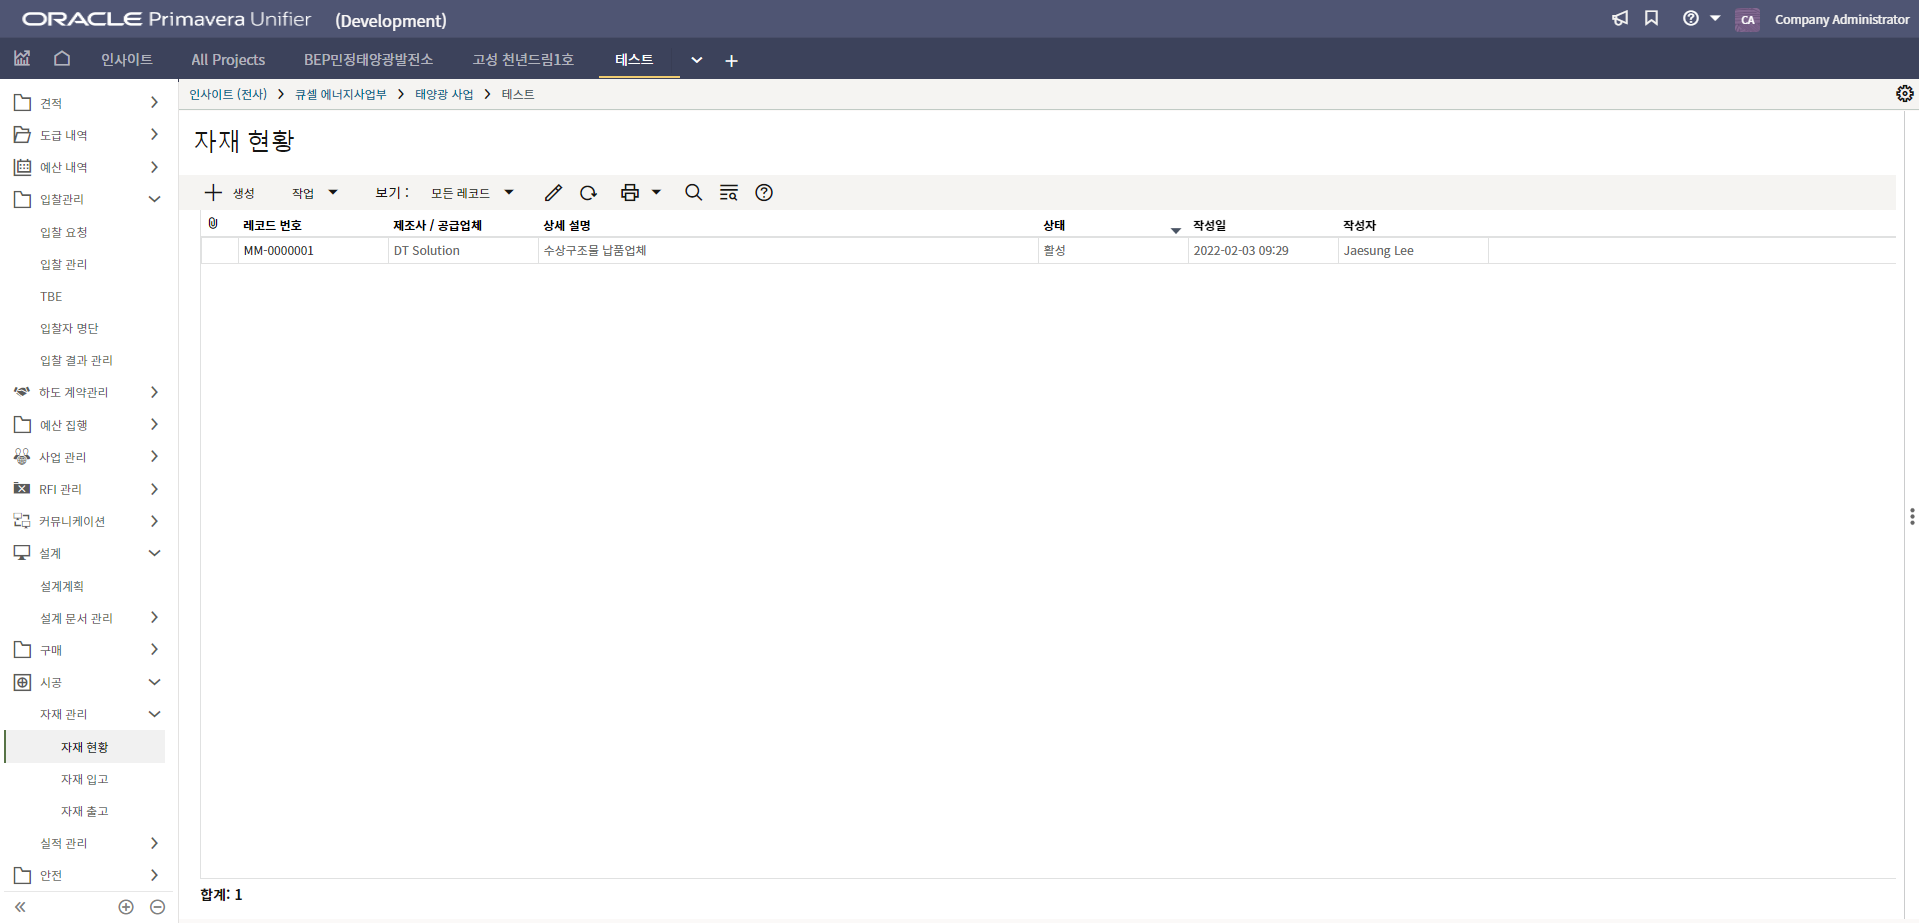Open settings gear icon at top right
This screenshot has height=923, width=1919.
(1904, 93)
